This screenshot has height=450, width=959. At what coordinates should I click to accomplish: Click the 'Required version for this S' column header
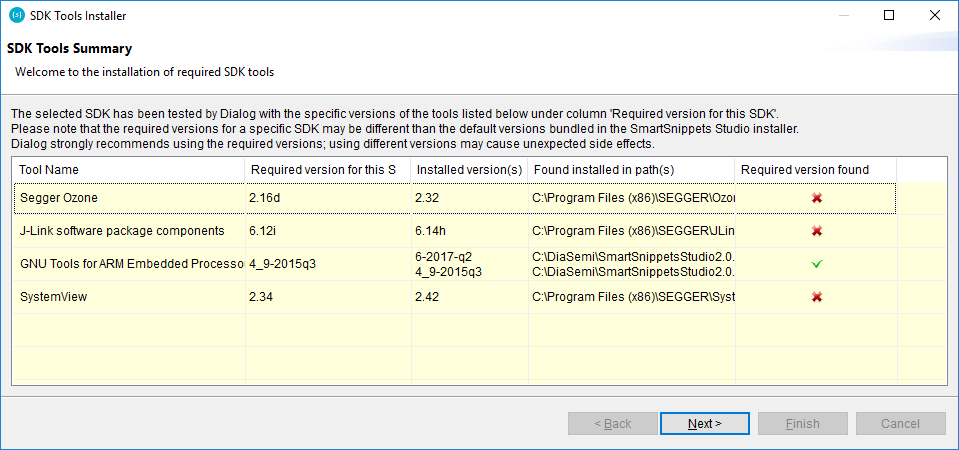coord(328,170)
